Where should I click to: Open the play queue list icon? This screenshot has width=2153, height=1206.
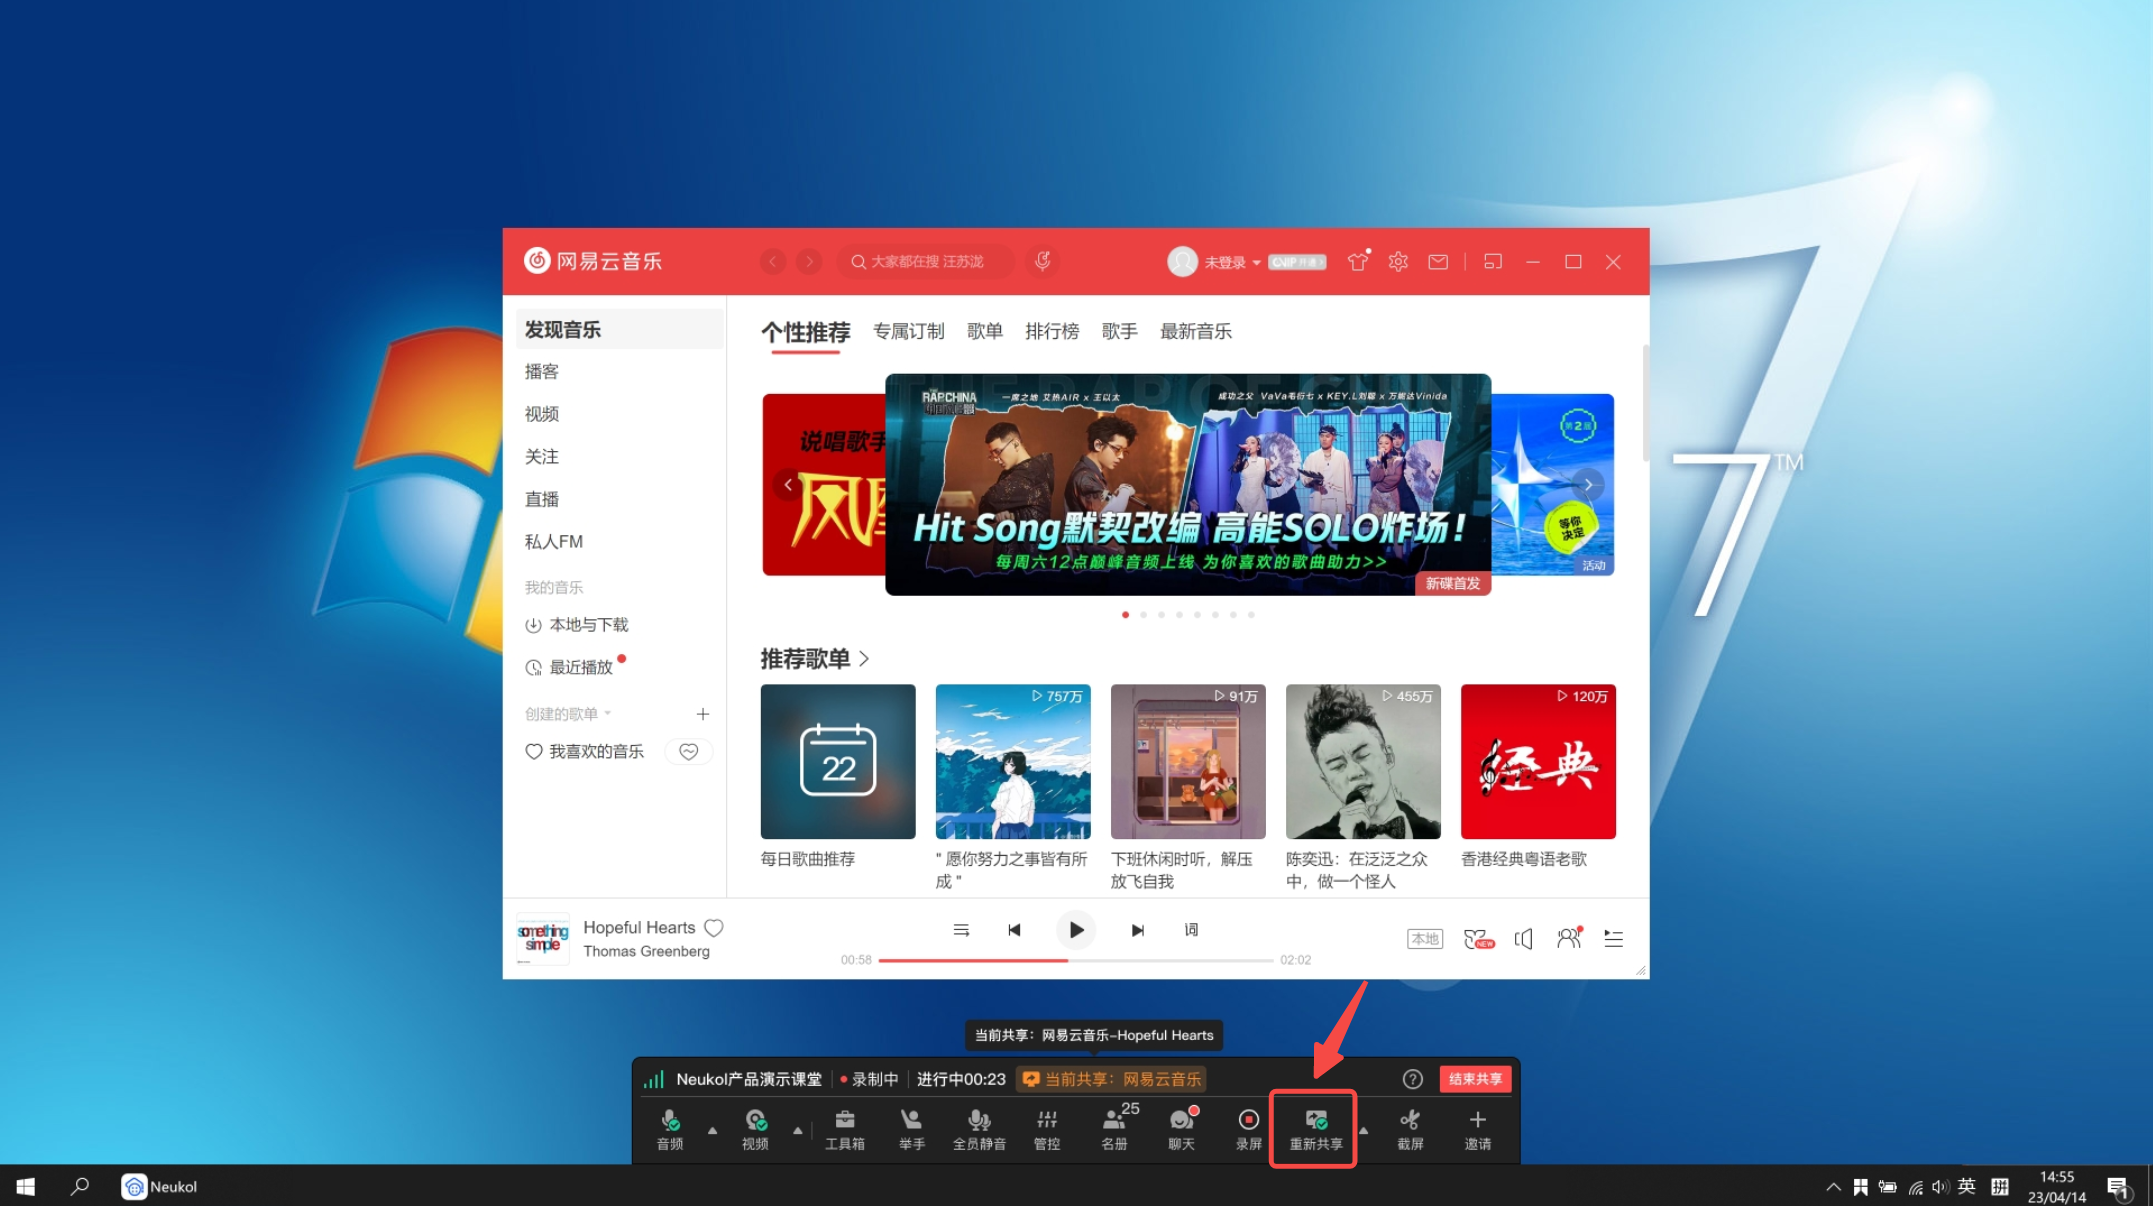tap(1613, 938)
